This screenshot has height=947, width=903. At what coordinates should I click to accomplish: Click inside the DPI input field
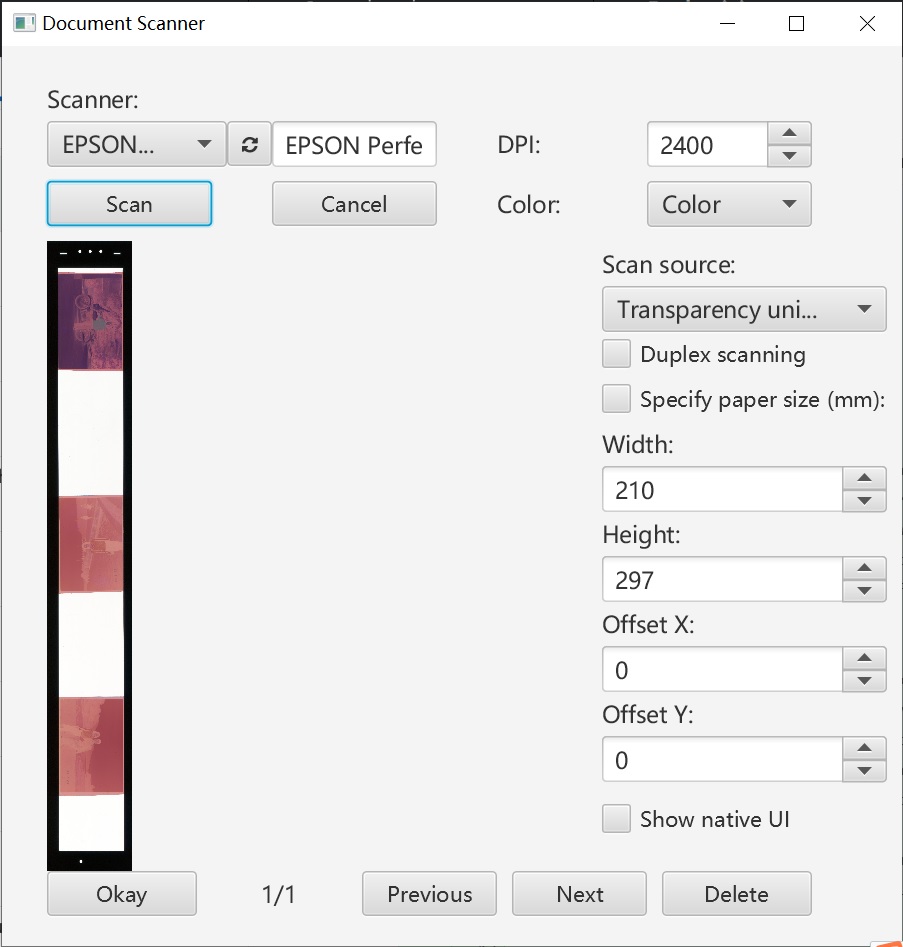(710, 144)
